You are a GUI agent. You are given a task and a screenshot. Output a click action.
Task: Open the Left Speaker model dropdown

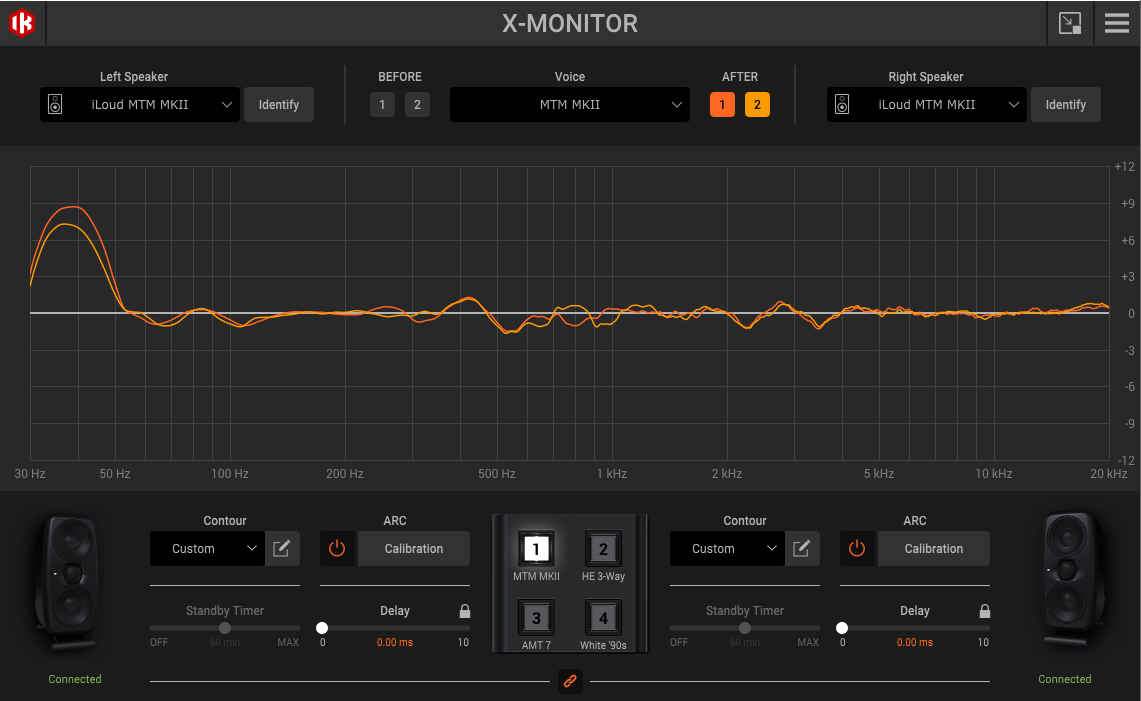click(140, 104)
